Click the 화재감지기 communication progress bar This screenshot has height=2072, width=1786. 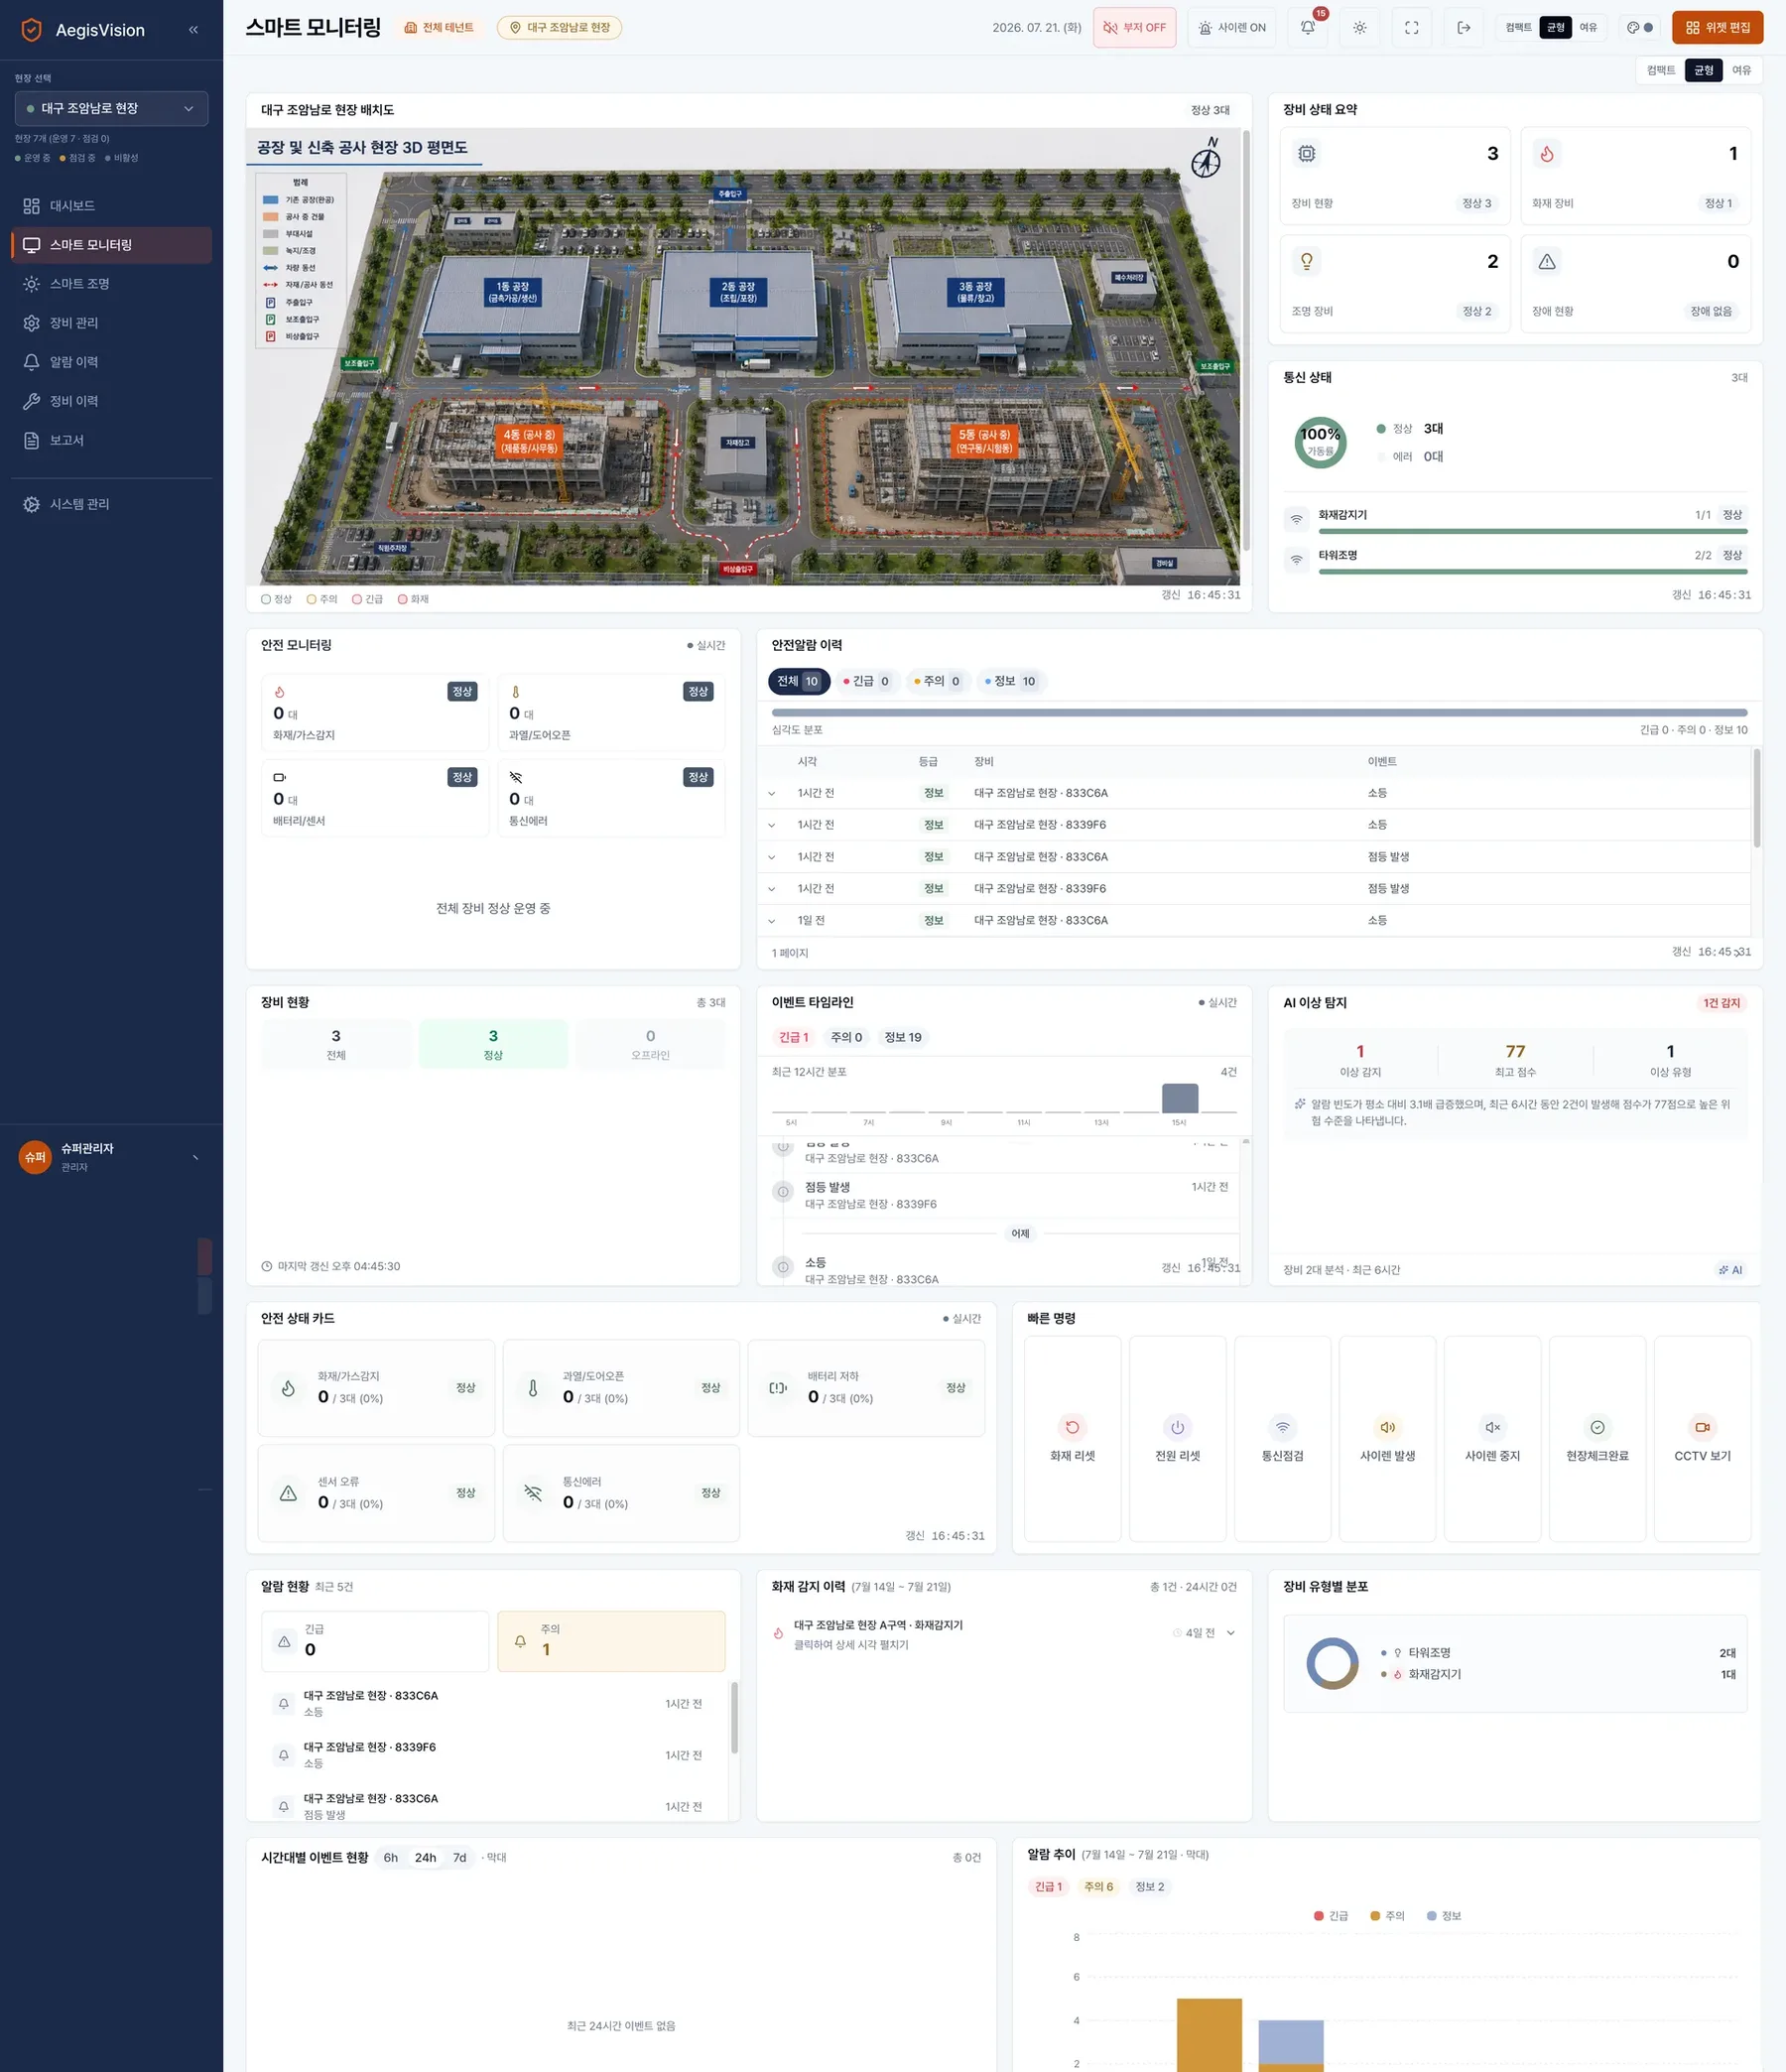(1533, 532)
